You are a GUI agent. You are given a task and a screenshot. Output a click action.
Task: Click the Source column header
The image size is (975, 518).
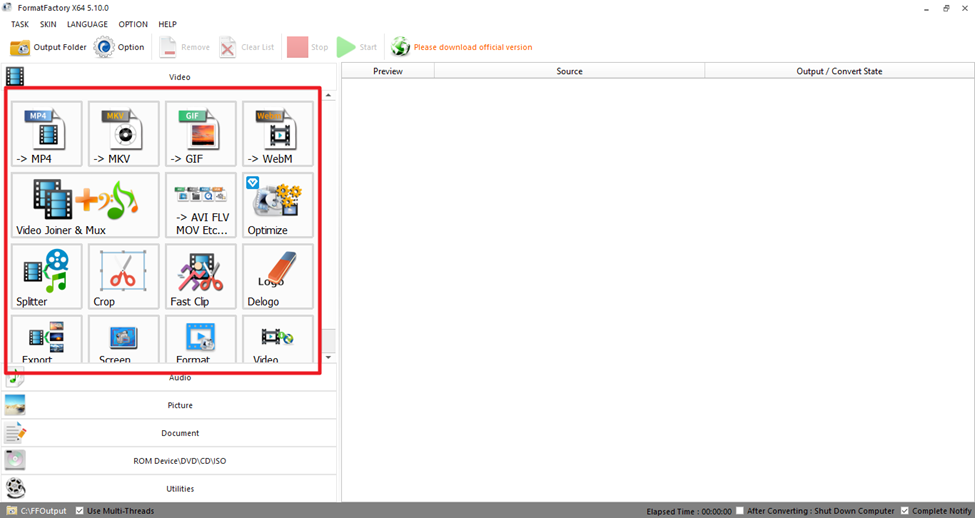[570, 71]
